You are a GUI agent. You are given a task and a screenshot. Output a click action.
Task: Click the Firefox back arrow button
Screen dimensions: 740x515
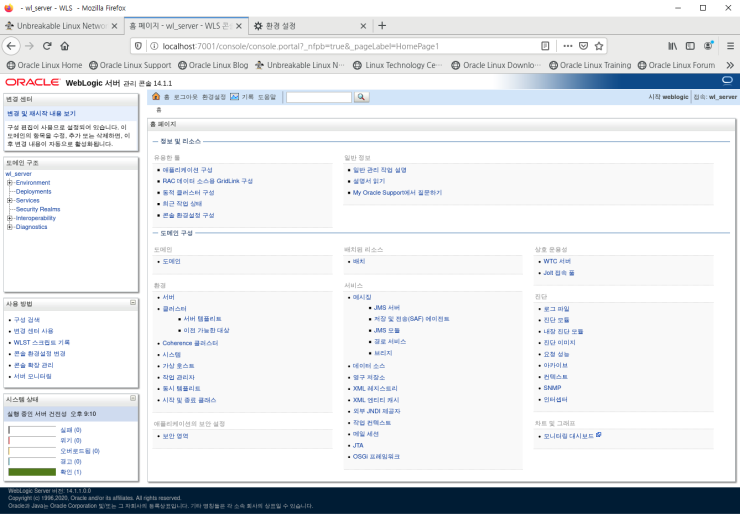pos(11,46)
